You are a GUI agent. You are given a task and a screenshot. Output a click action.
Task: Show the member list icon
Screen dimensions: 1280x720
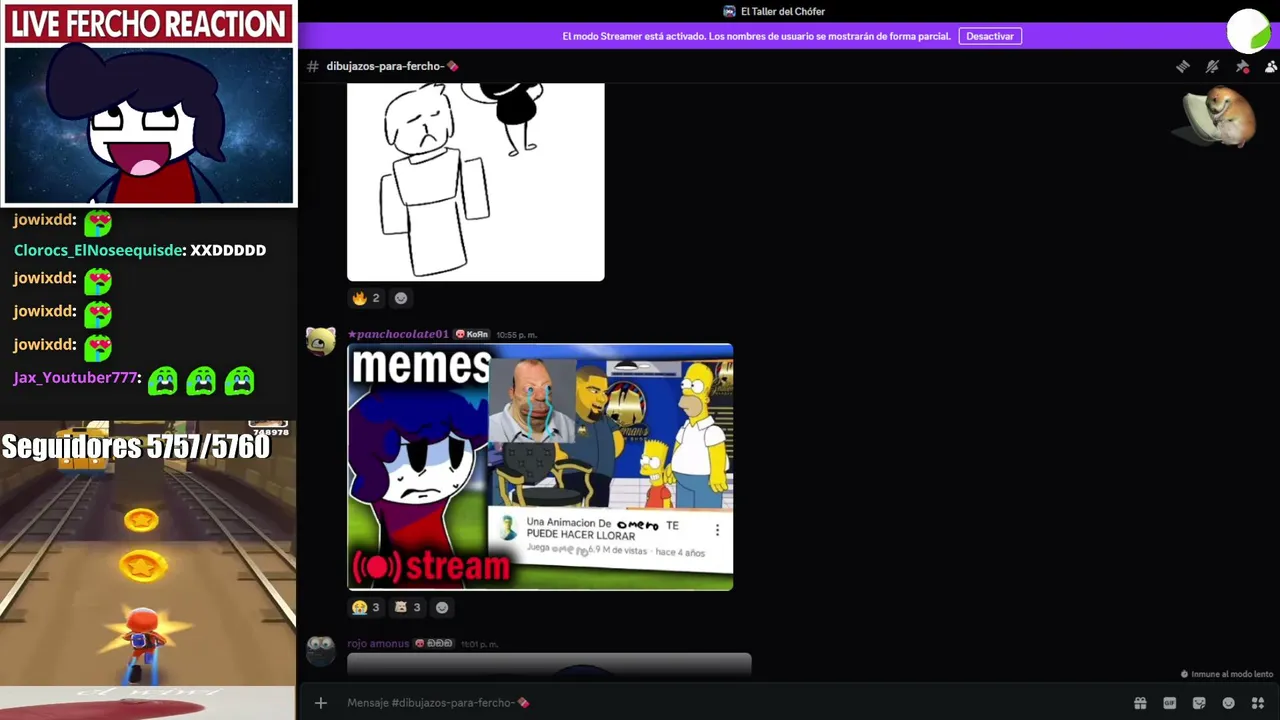click(x=1271, y=66)
